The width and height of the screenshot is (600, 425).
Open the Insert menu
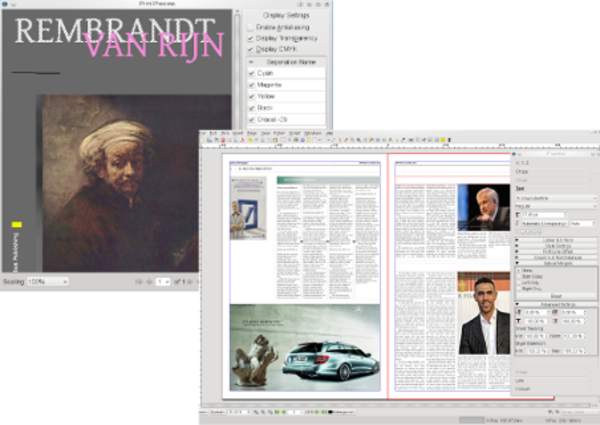click(x=238, y=133)
